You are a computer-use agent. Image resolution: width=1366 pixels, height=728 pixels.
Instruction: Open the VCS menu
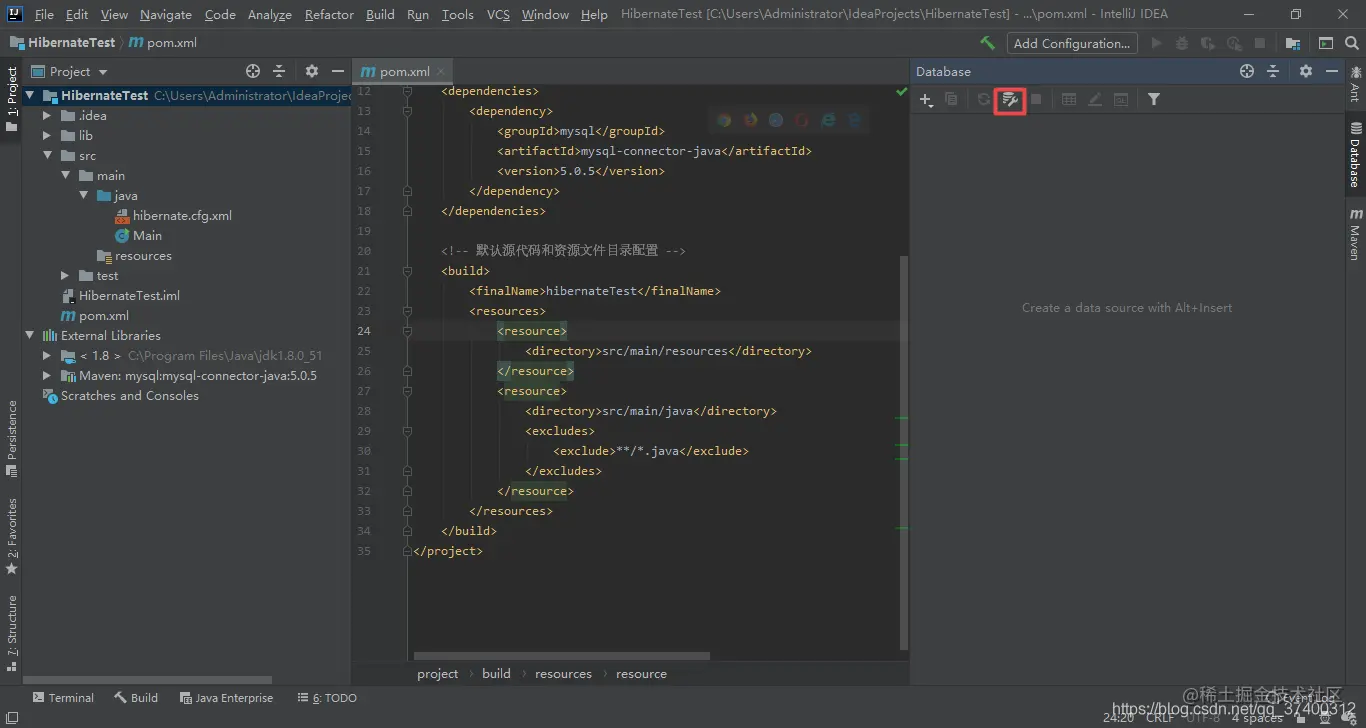tap(498, 14)
